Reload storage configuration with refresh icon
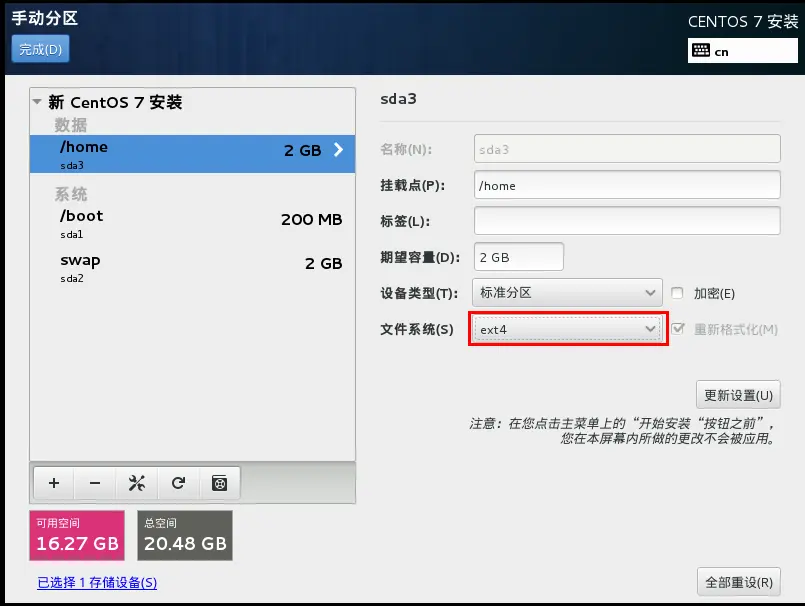805x606 pixels. pos(178,483)
